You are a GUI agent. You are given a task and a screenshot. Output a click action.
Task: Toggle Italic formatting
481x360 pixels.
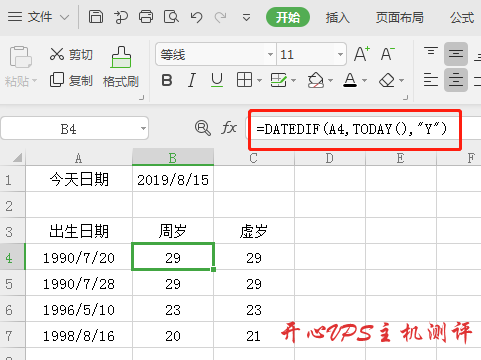pyautogui.click(x=192, y=80)
